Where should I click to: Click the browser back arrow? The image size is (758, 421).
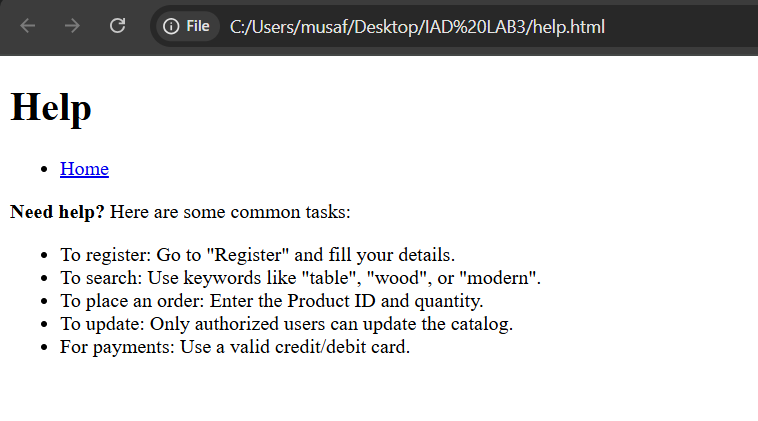[x=28, y=26]
